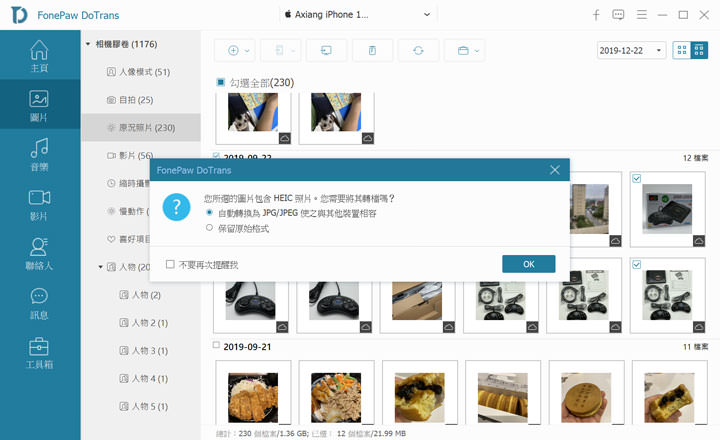Select 人物 2 (1) album
Screen dimensions: 720x440
tap(144, 323)
